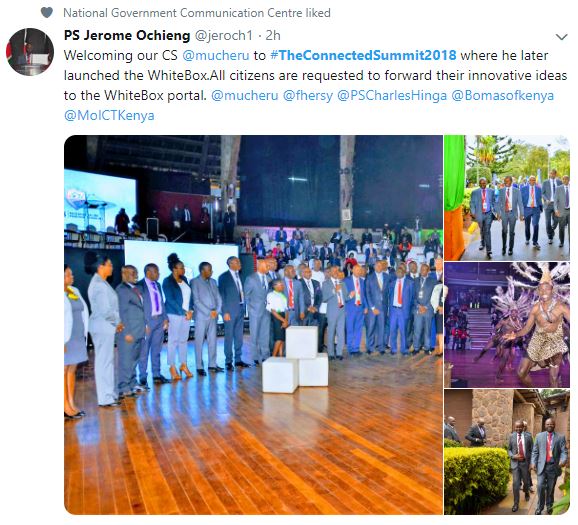
Task: Open the first @mucheru mention link
Action: [x=216, y=55]
